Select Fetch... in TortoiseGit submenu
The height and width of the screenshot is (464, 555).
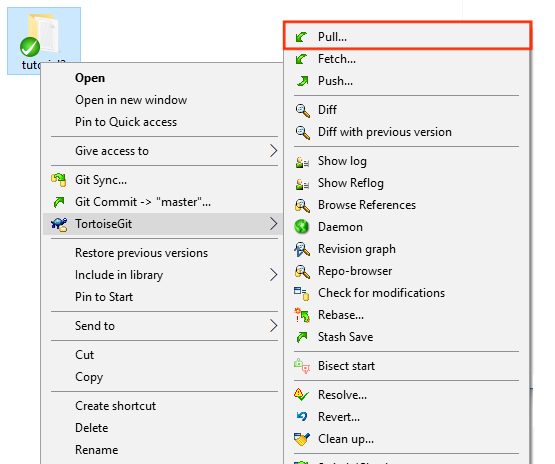coord(408,59)
